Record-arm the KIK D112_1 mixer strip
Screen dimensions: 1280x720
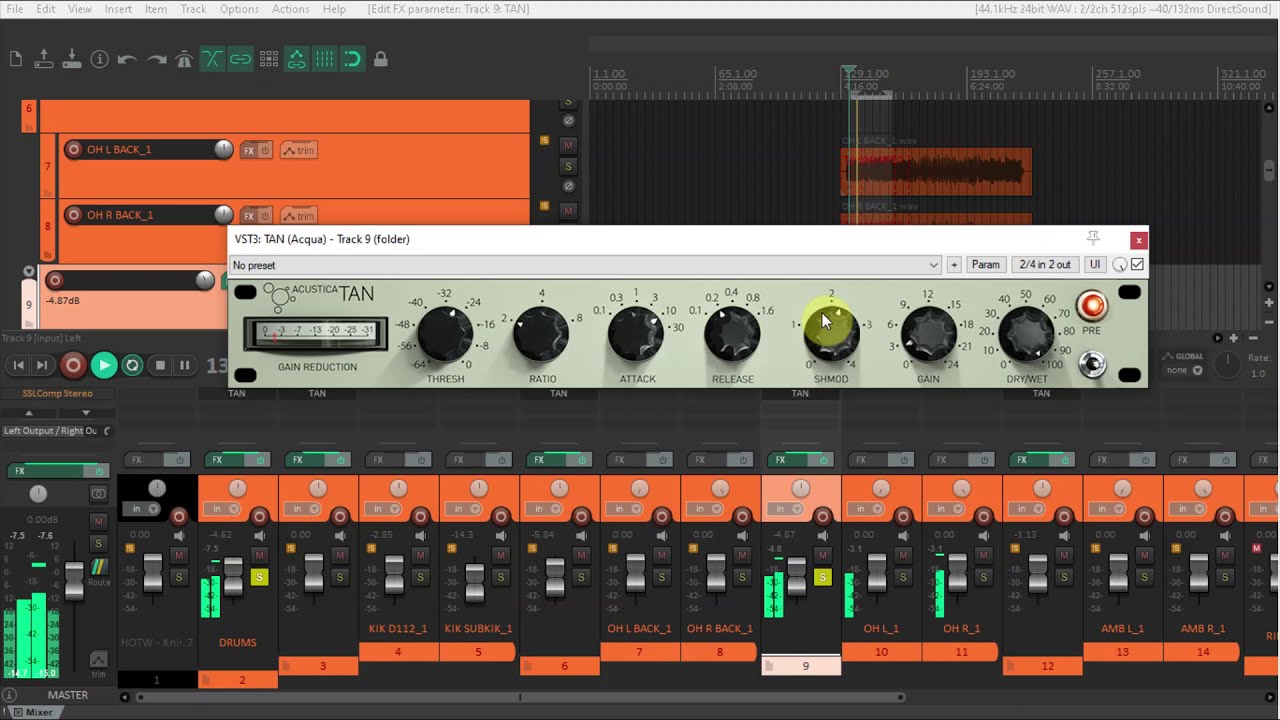coord(420,516)
